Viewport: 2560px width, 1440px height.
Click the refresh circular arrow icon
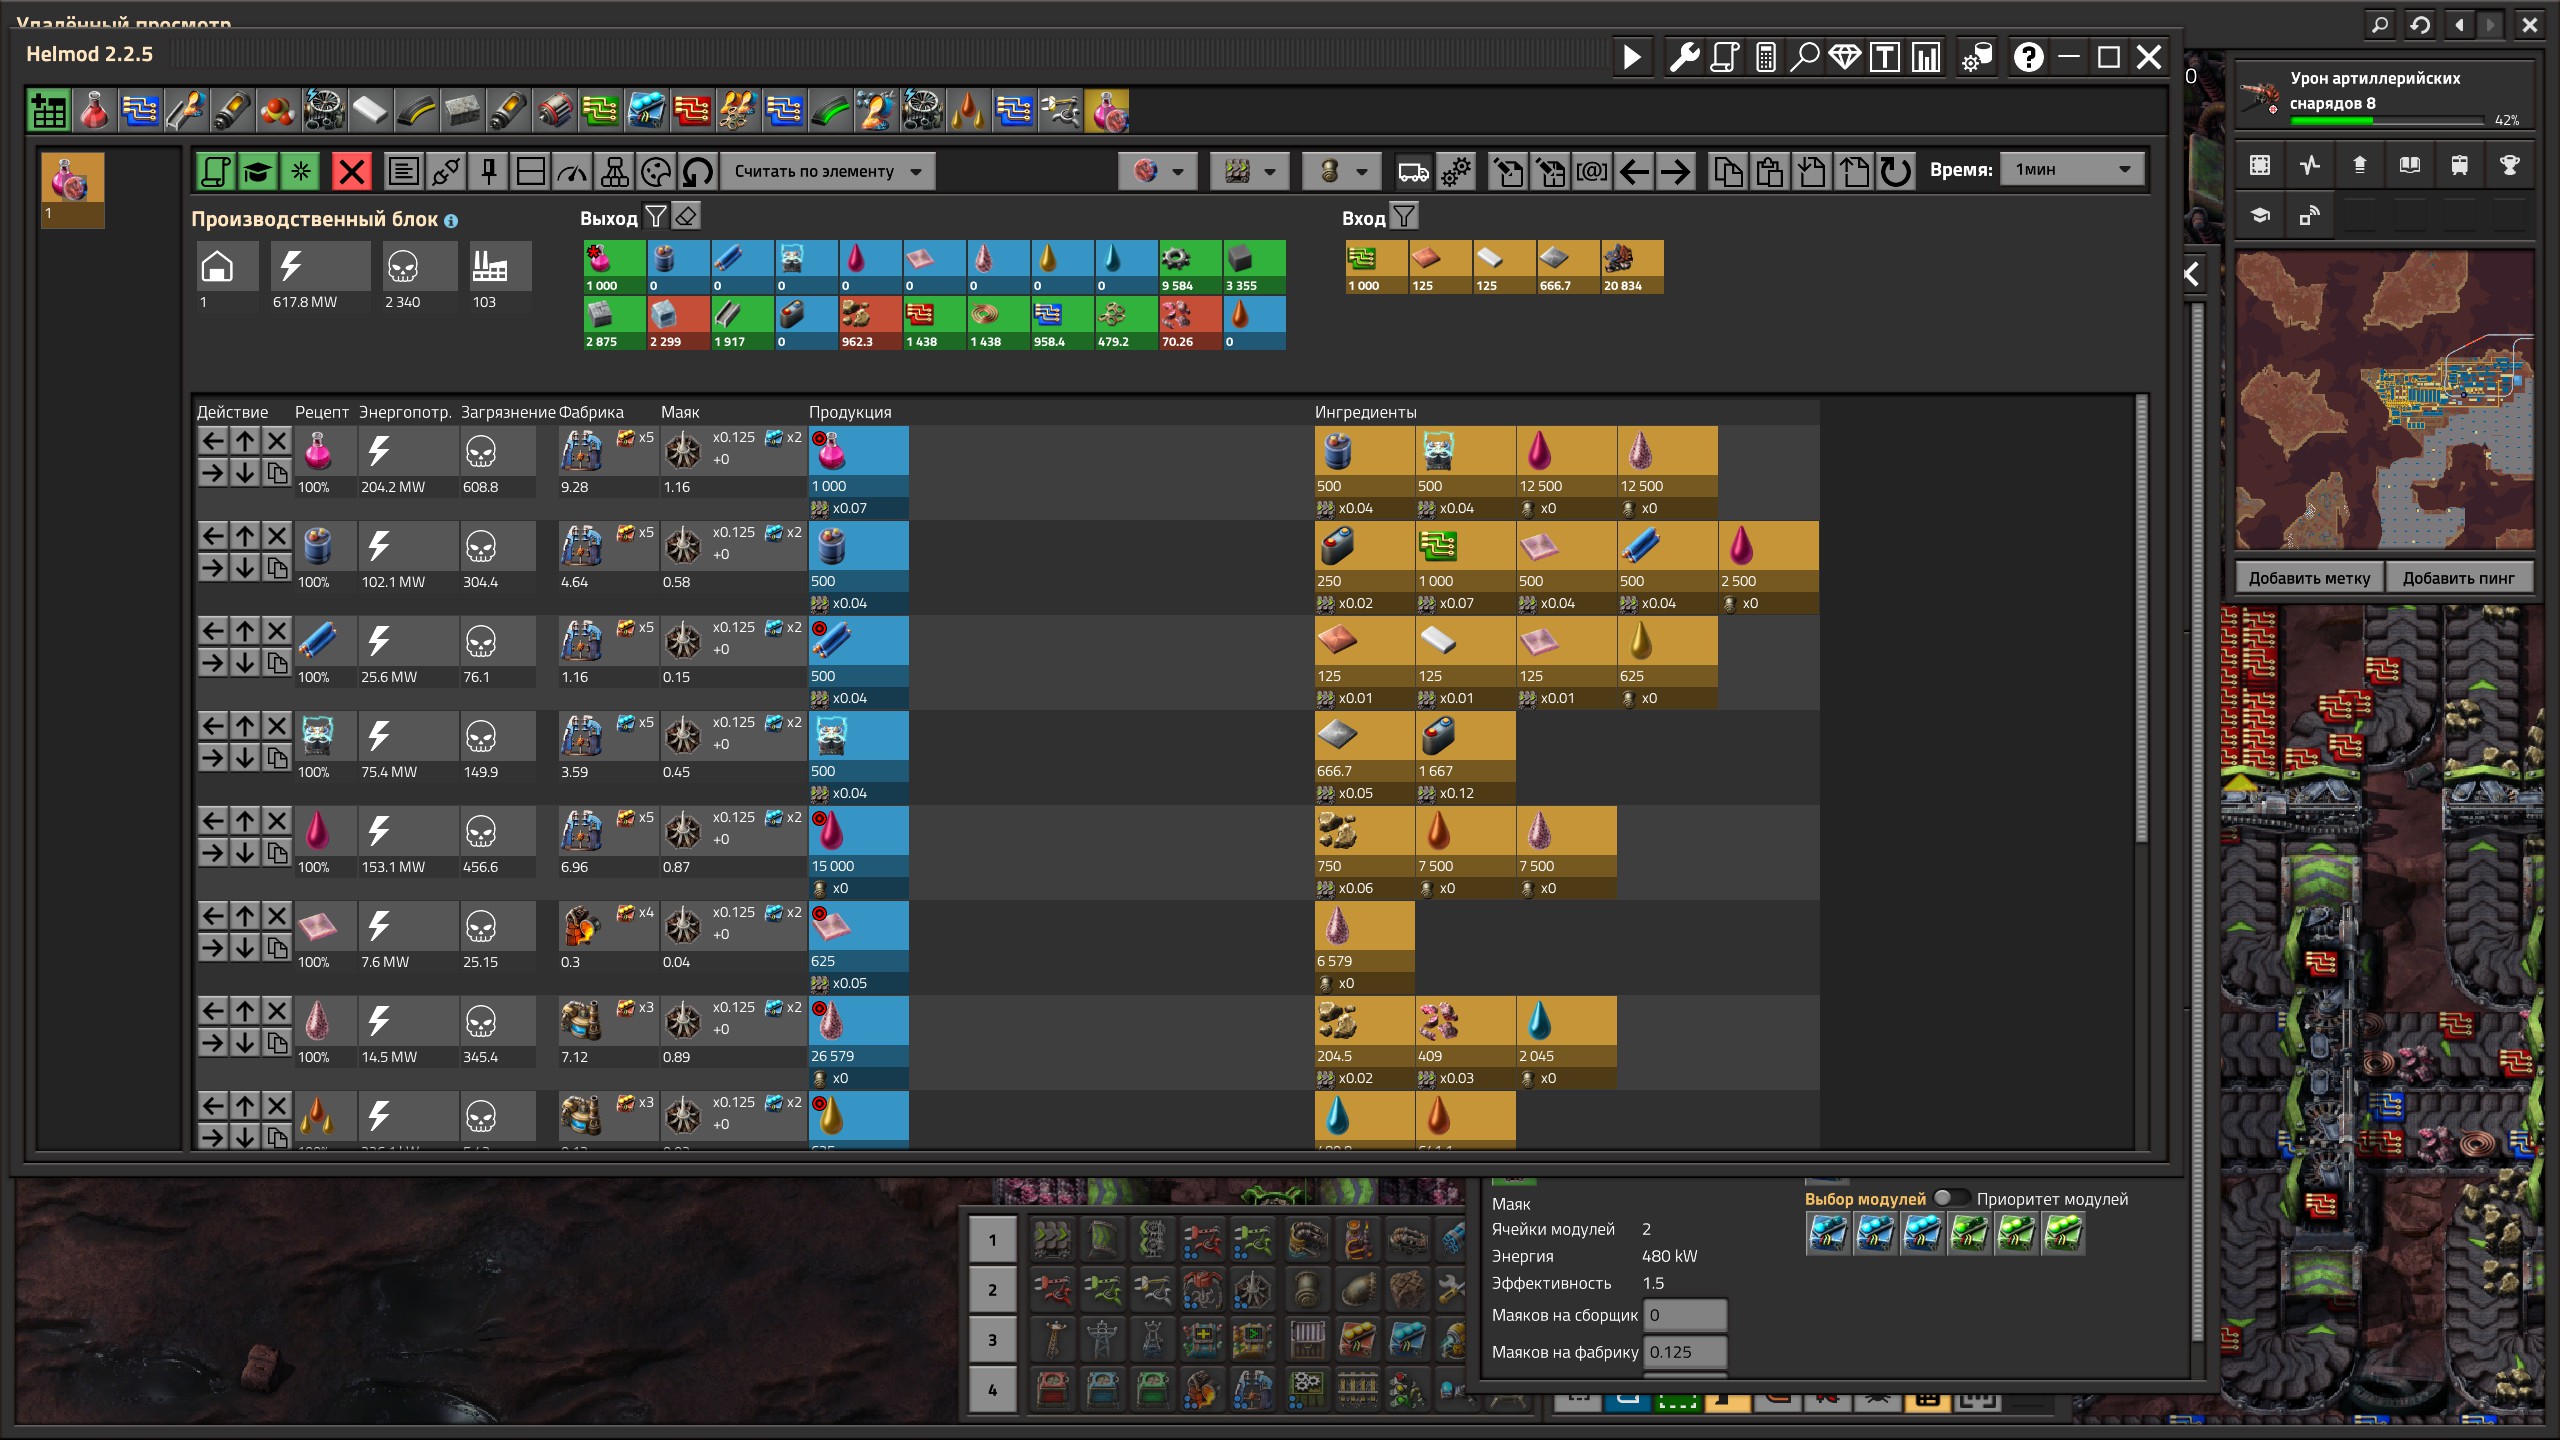[x=1894, y=171]
